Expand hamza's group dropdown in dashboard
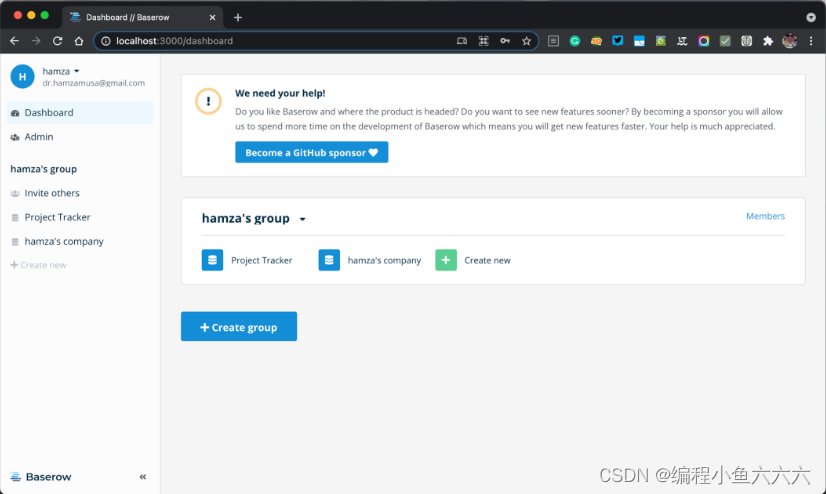The width and height of the screenshot is (826, 494). [302, 219]
